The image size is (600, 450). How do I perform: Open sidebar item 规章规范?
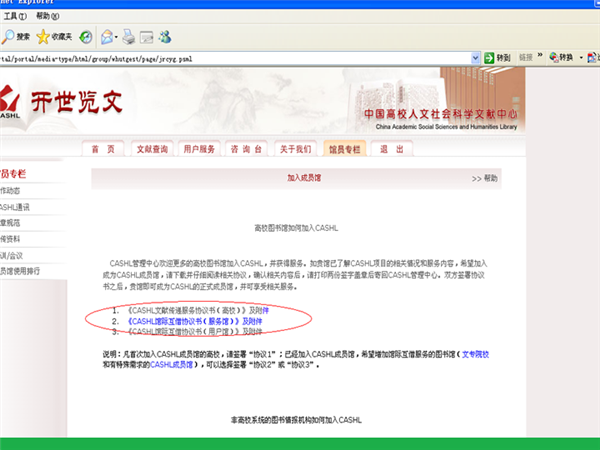[x=10, y=223]
